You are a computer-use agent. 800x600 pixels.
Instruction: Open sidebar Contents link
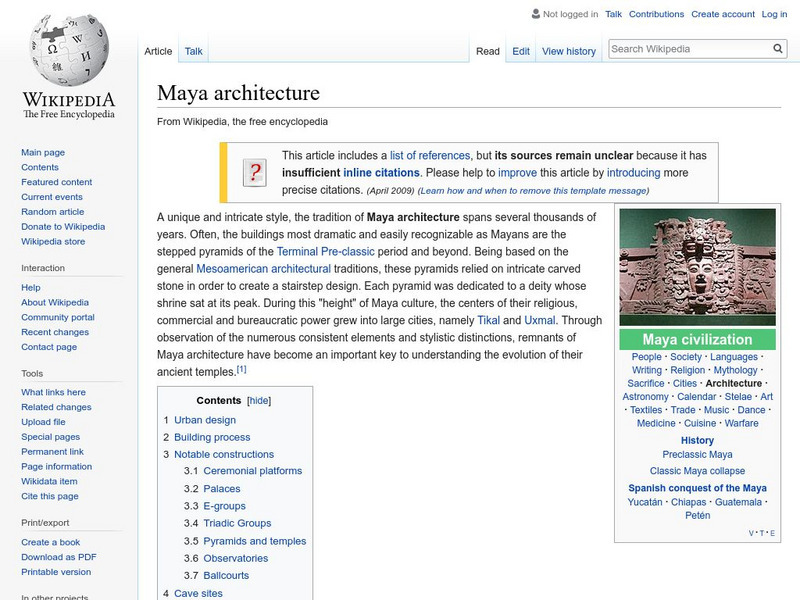40,167
